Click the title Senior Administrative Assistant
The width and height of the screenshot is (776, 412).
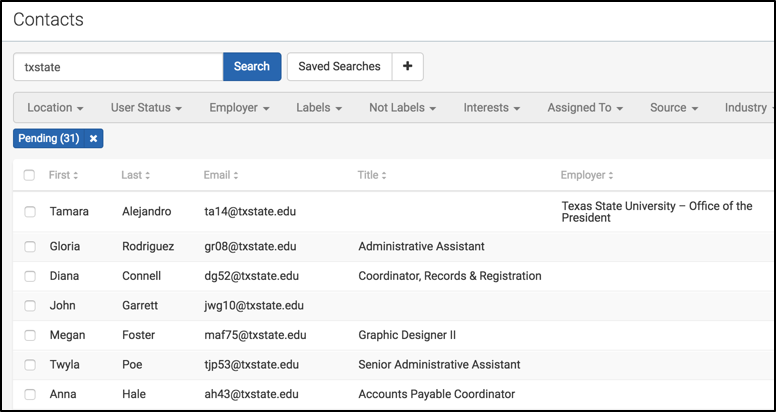coord(439,365)
